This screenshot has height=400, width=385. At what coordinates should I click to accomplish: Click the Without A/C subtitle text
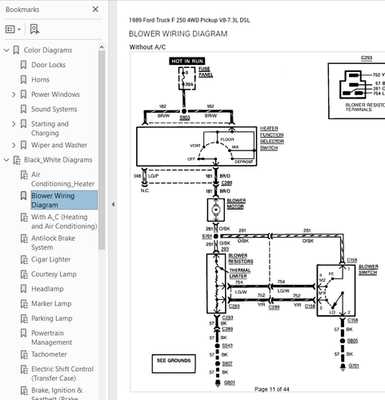147,47
